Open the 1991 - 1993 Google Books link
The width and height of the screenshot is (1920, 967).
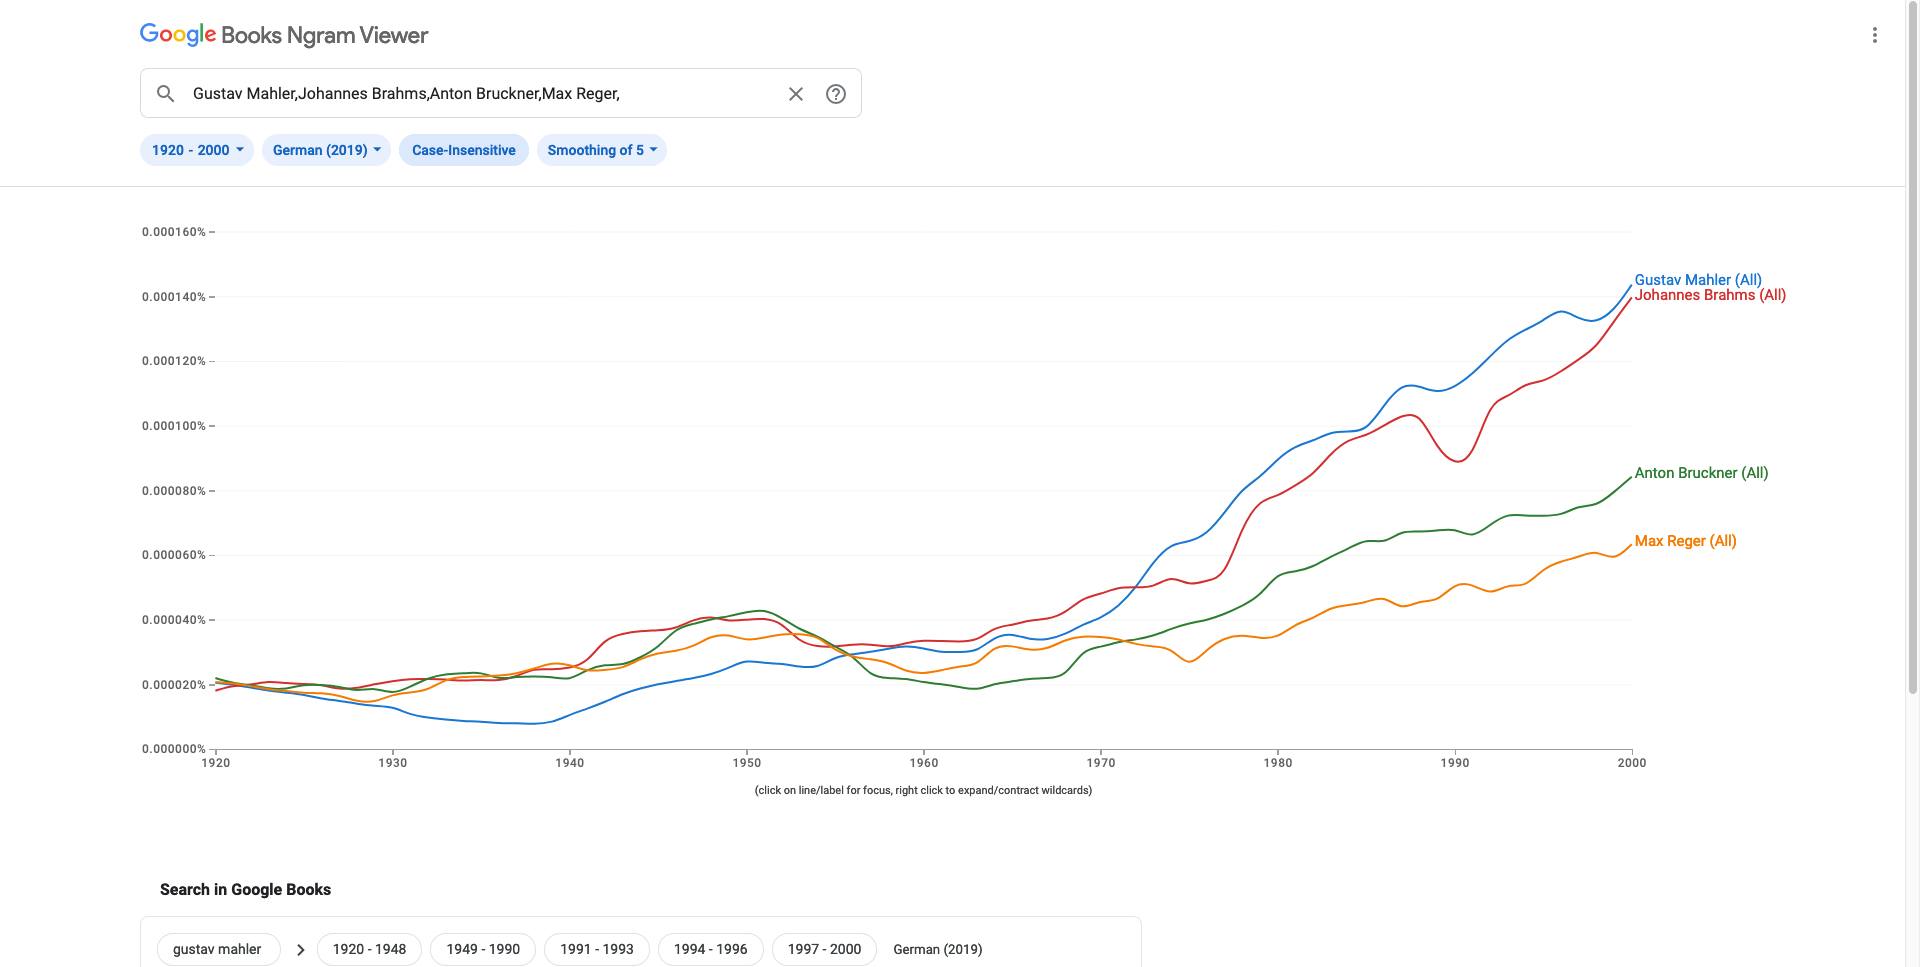click(x=597, y=949)
